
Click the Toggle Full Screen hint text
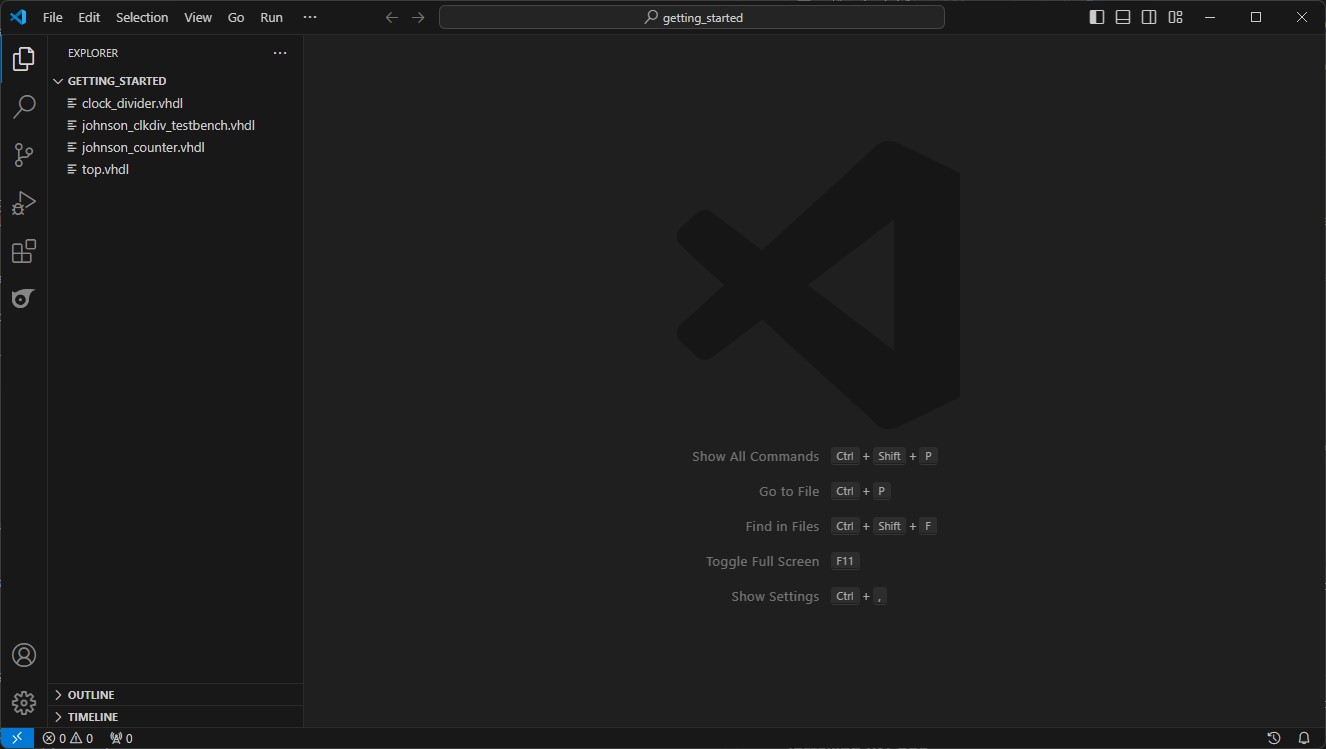pos(762,561)
